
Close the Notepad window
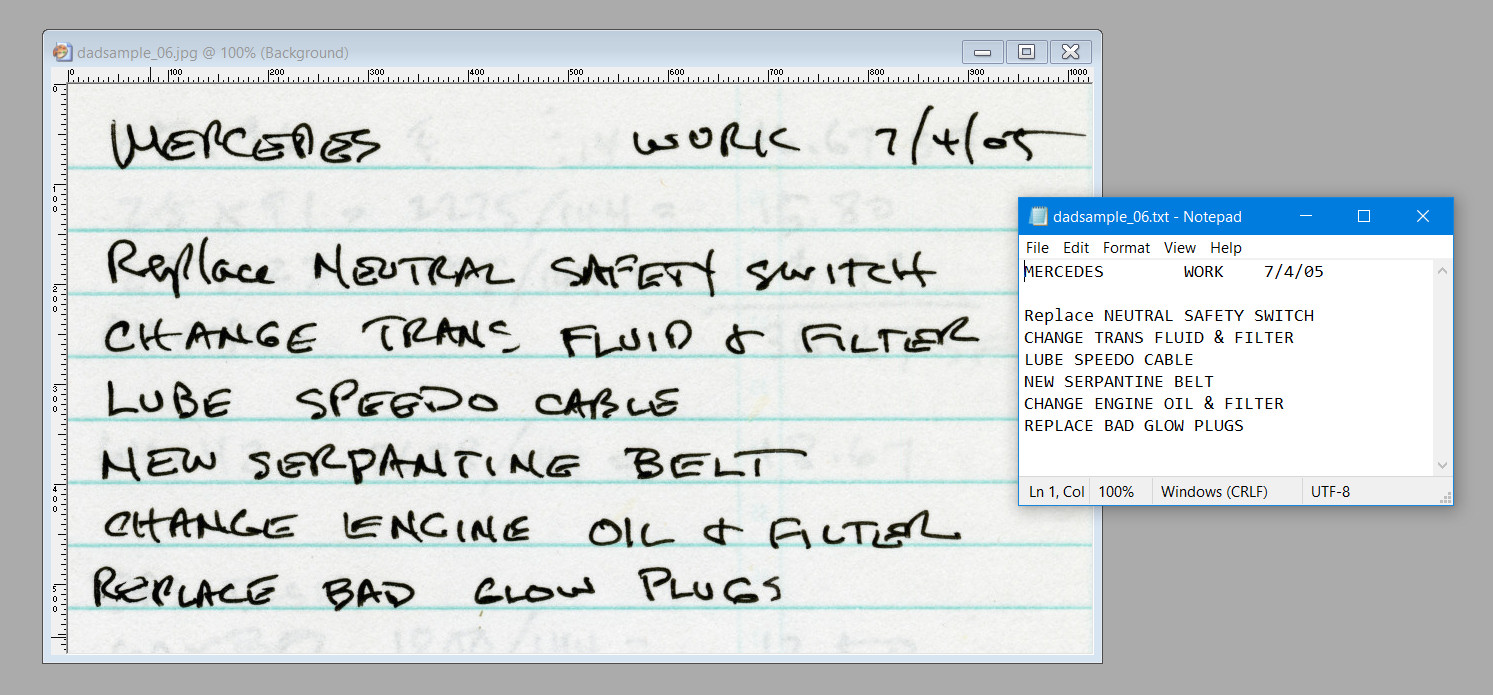click(x=1424, y=216)
